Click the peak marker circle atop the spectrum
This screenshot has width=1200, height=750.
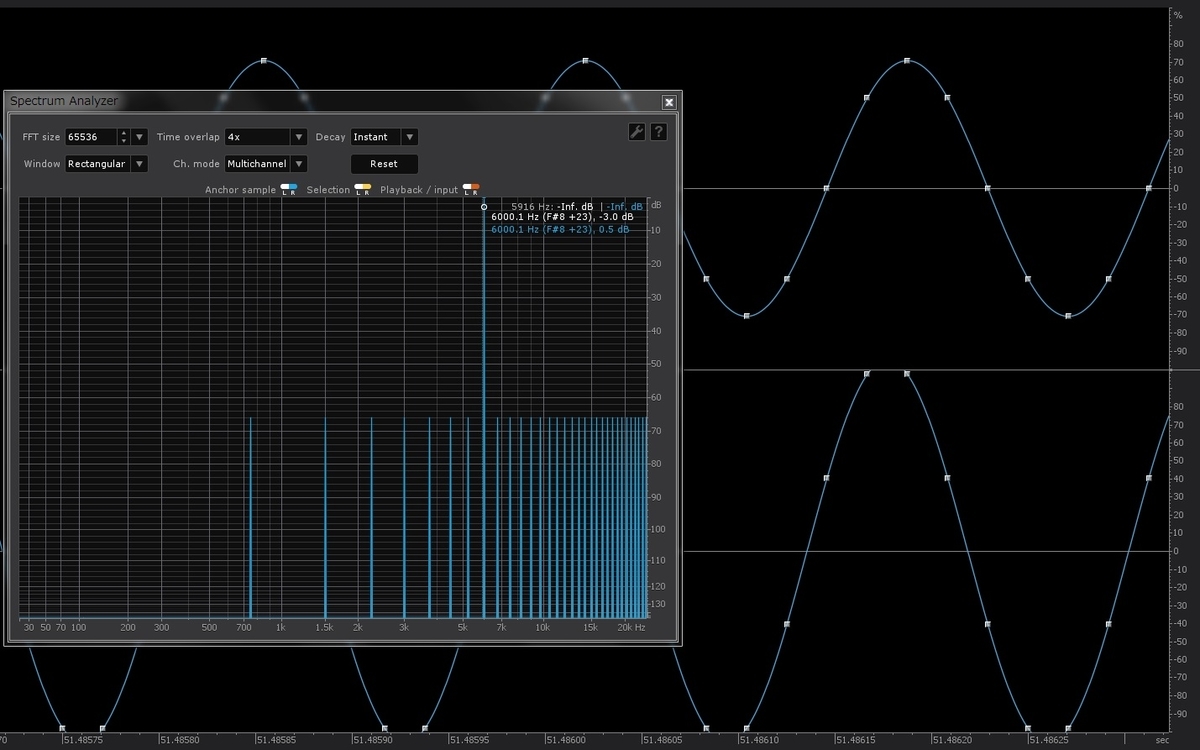[484, 207]
